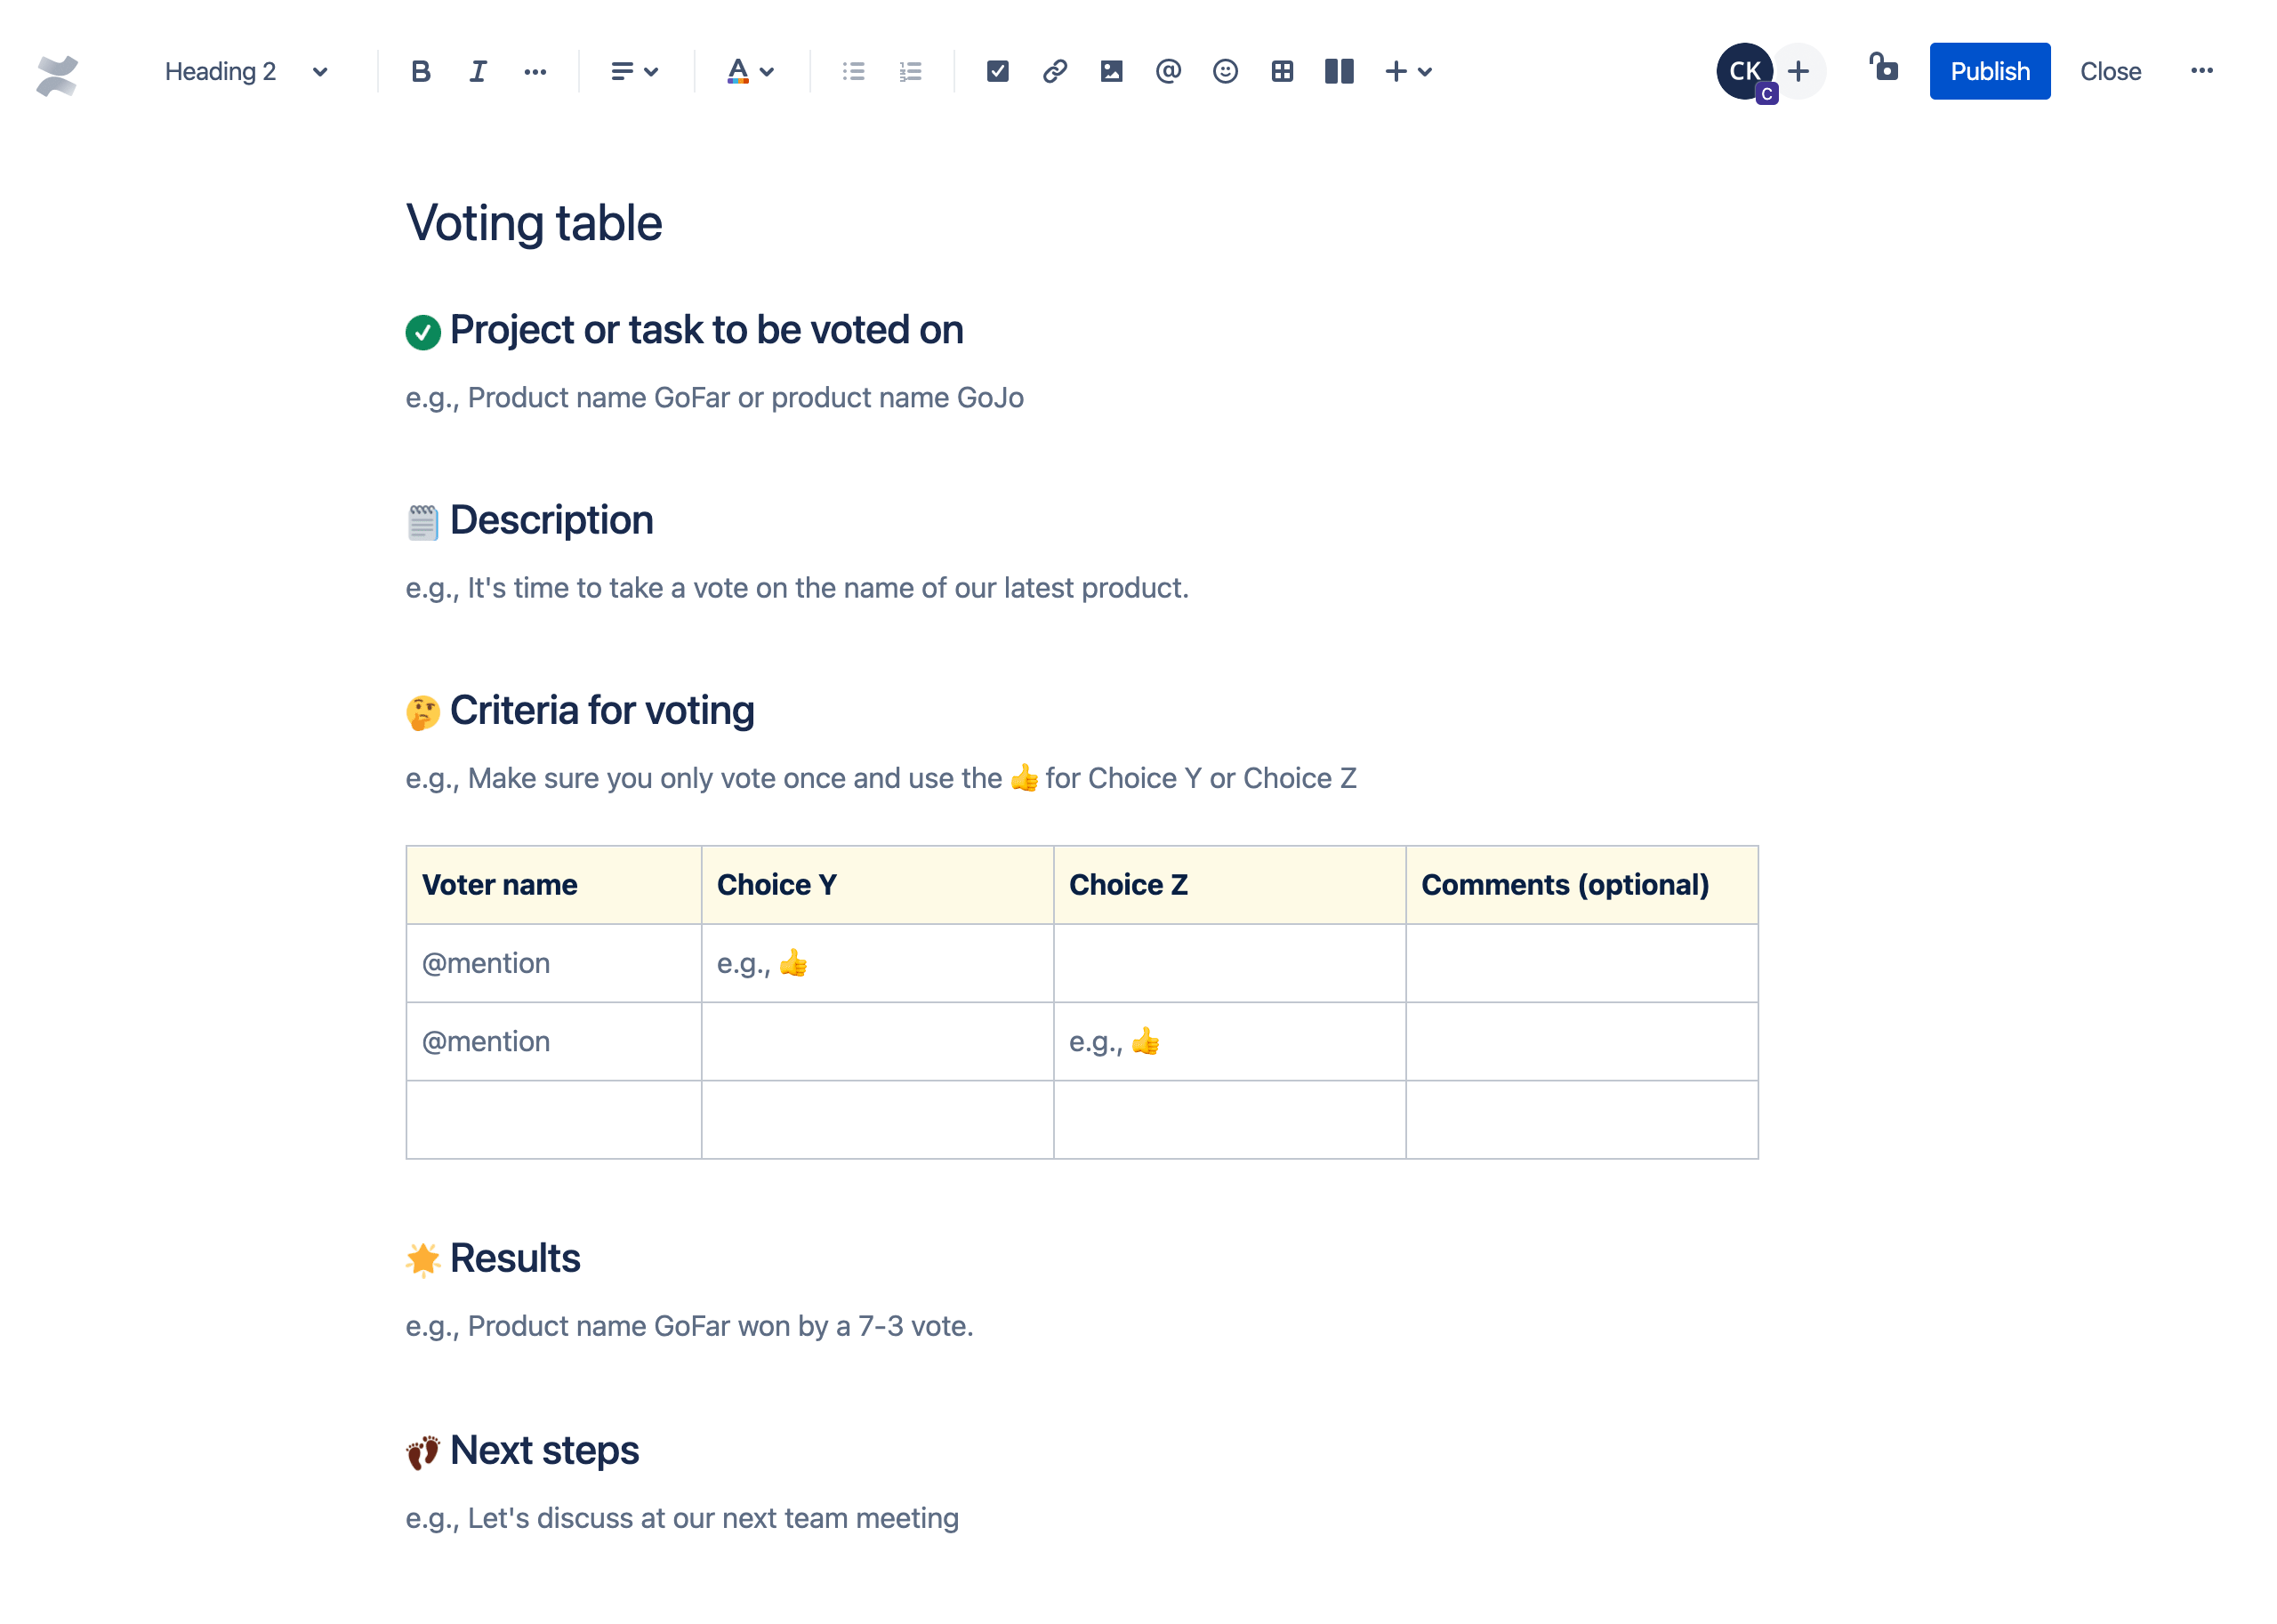2277x1624 pixels.
Task: Click the table insertion icon
Action: (x=1281, y=70)
